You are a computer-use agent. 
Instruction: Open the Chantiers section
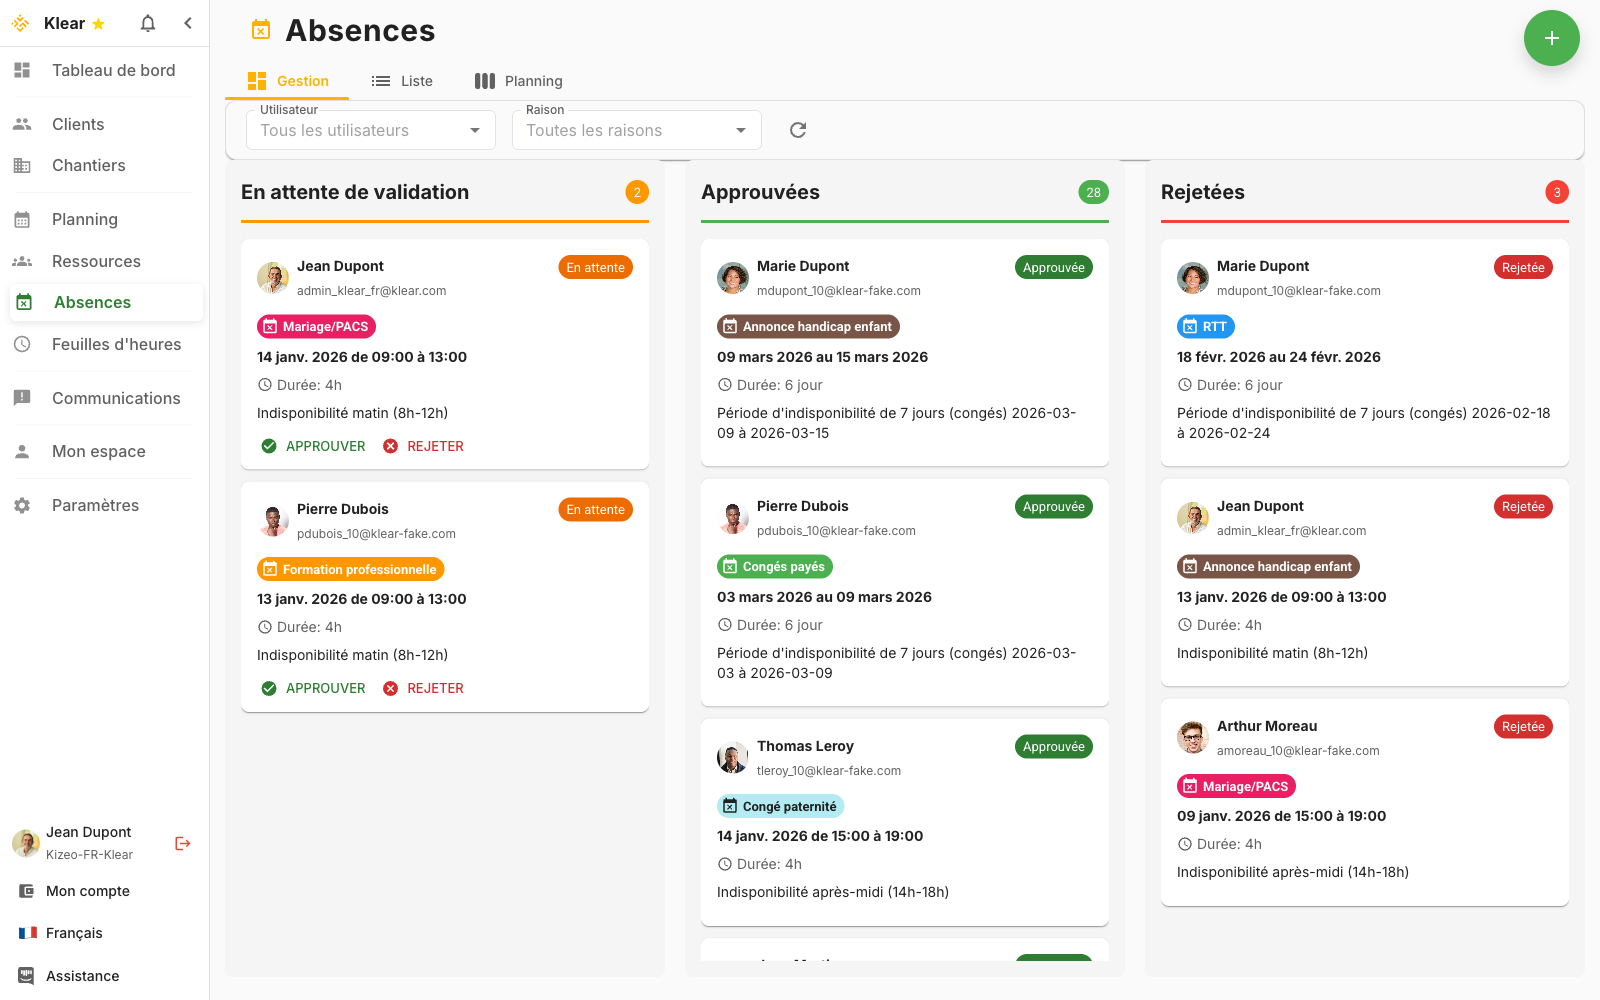coord(88,165)
